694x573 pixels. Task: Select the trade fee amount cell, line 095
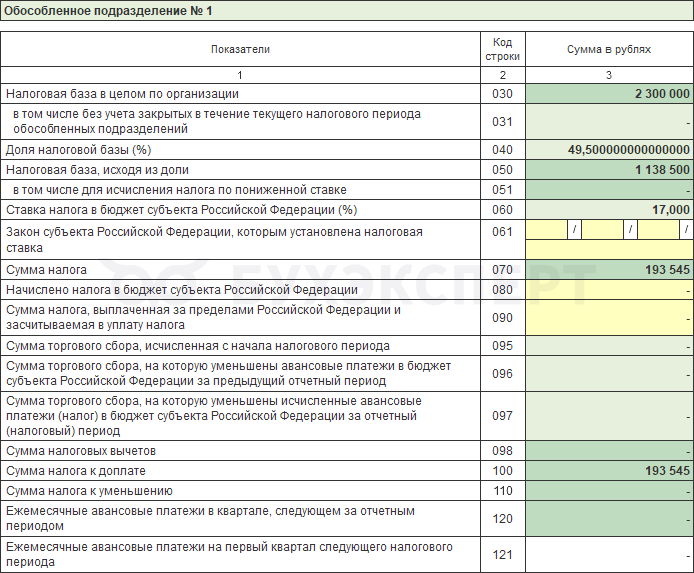(x=609, y=346)
